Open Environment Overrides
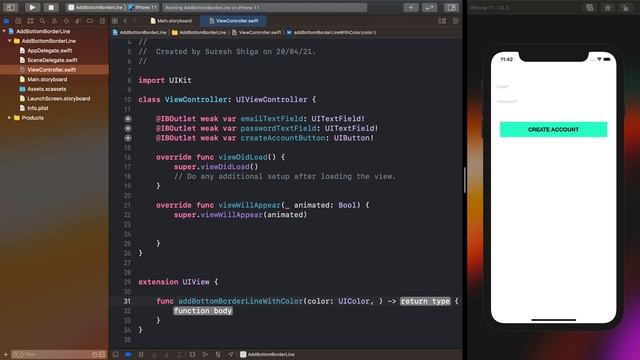The image size is (640, 360). tap(218, 354)
